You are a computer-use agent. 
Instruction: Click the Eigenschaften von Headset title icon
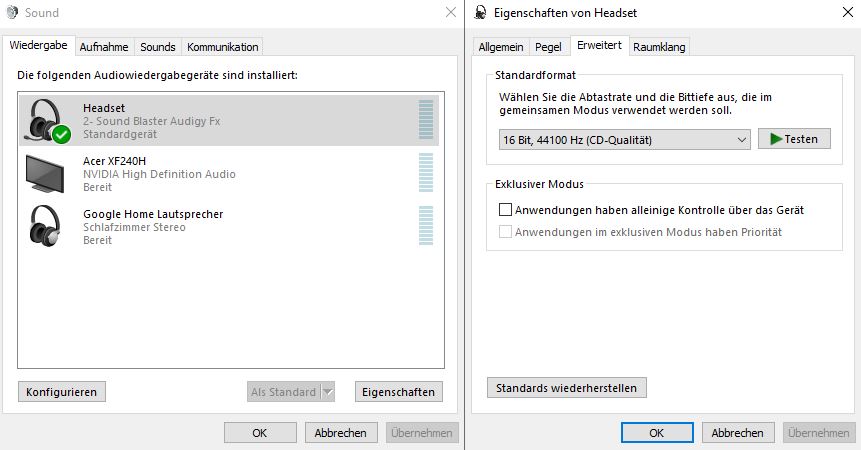[481, 13]
